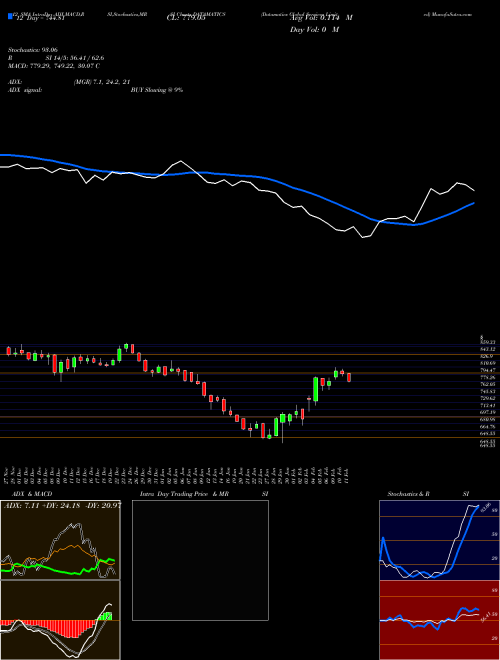Click the 'Stochastics: 93.06' readout text
The image size is (500, 660).
[x=33, y=50]
